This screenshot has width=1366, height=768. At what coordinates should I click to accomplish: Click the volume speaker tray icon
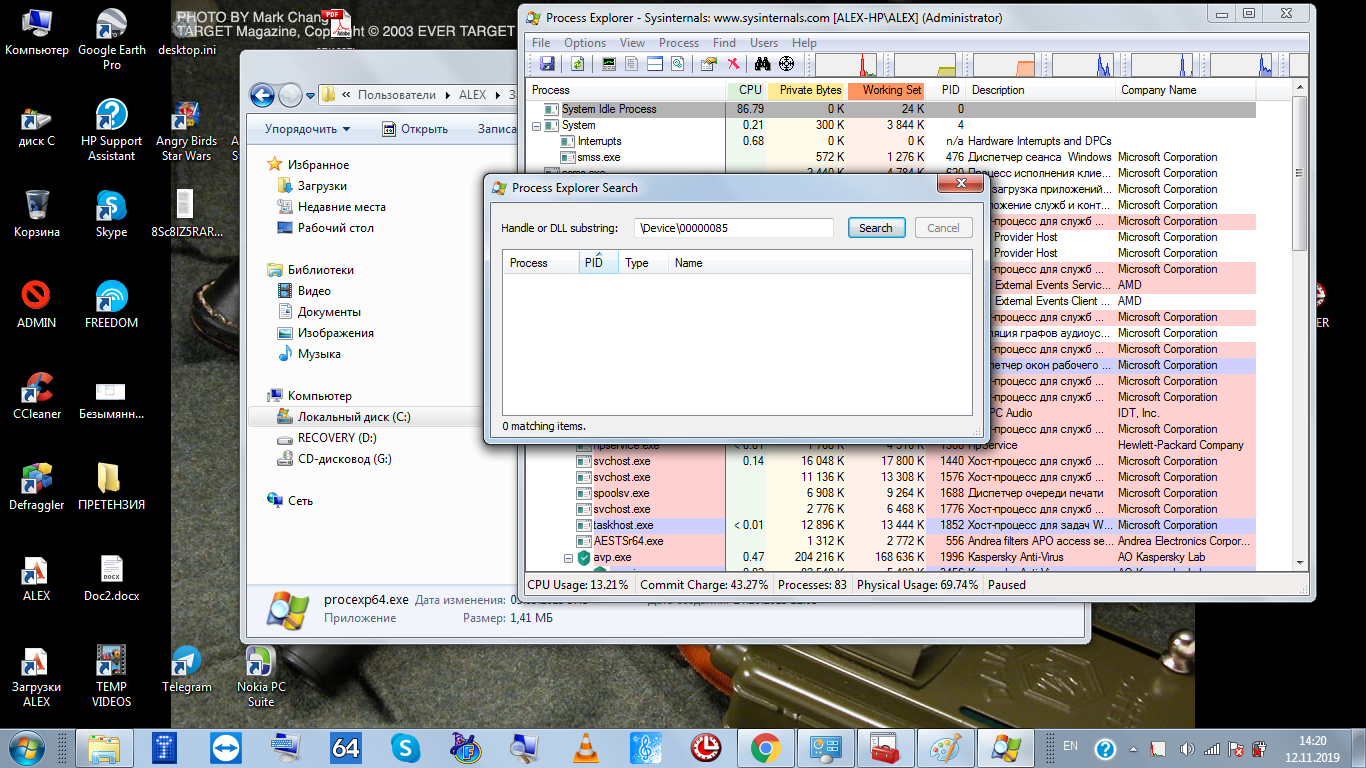(x=1185, y=748)
